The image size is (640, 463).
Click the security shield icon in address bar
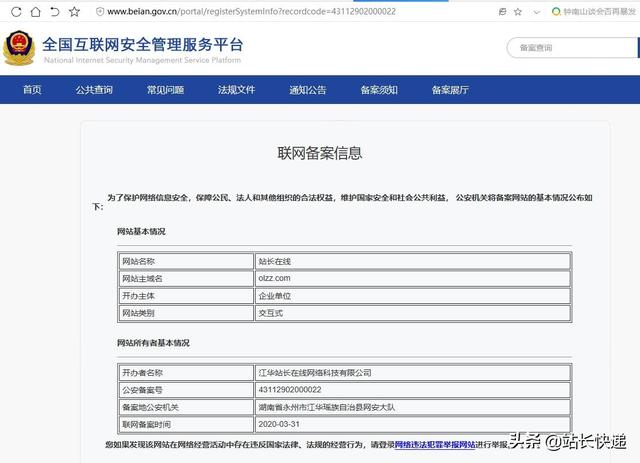coord(98,11)
